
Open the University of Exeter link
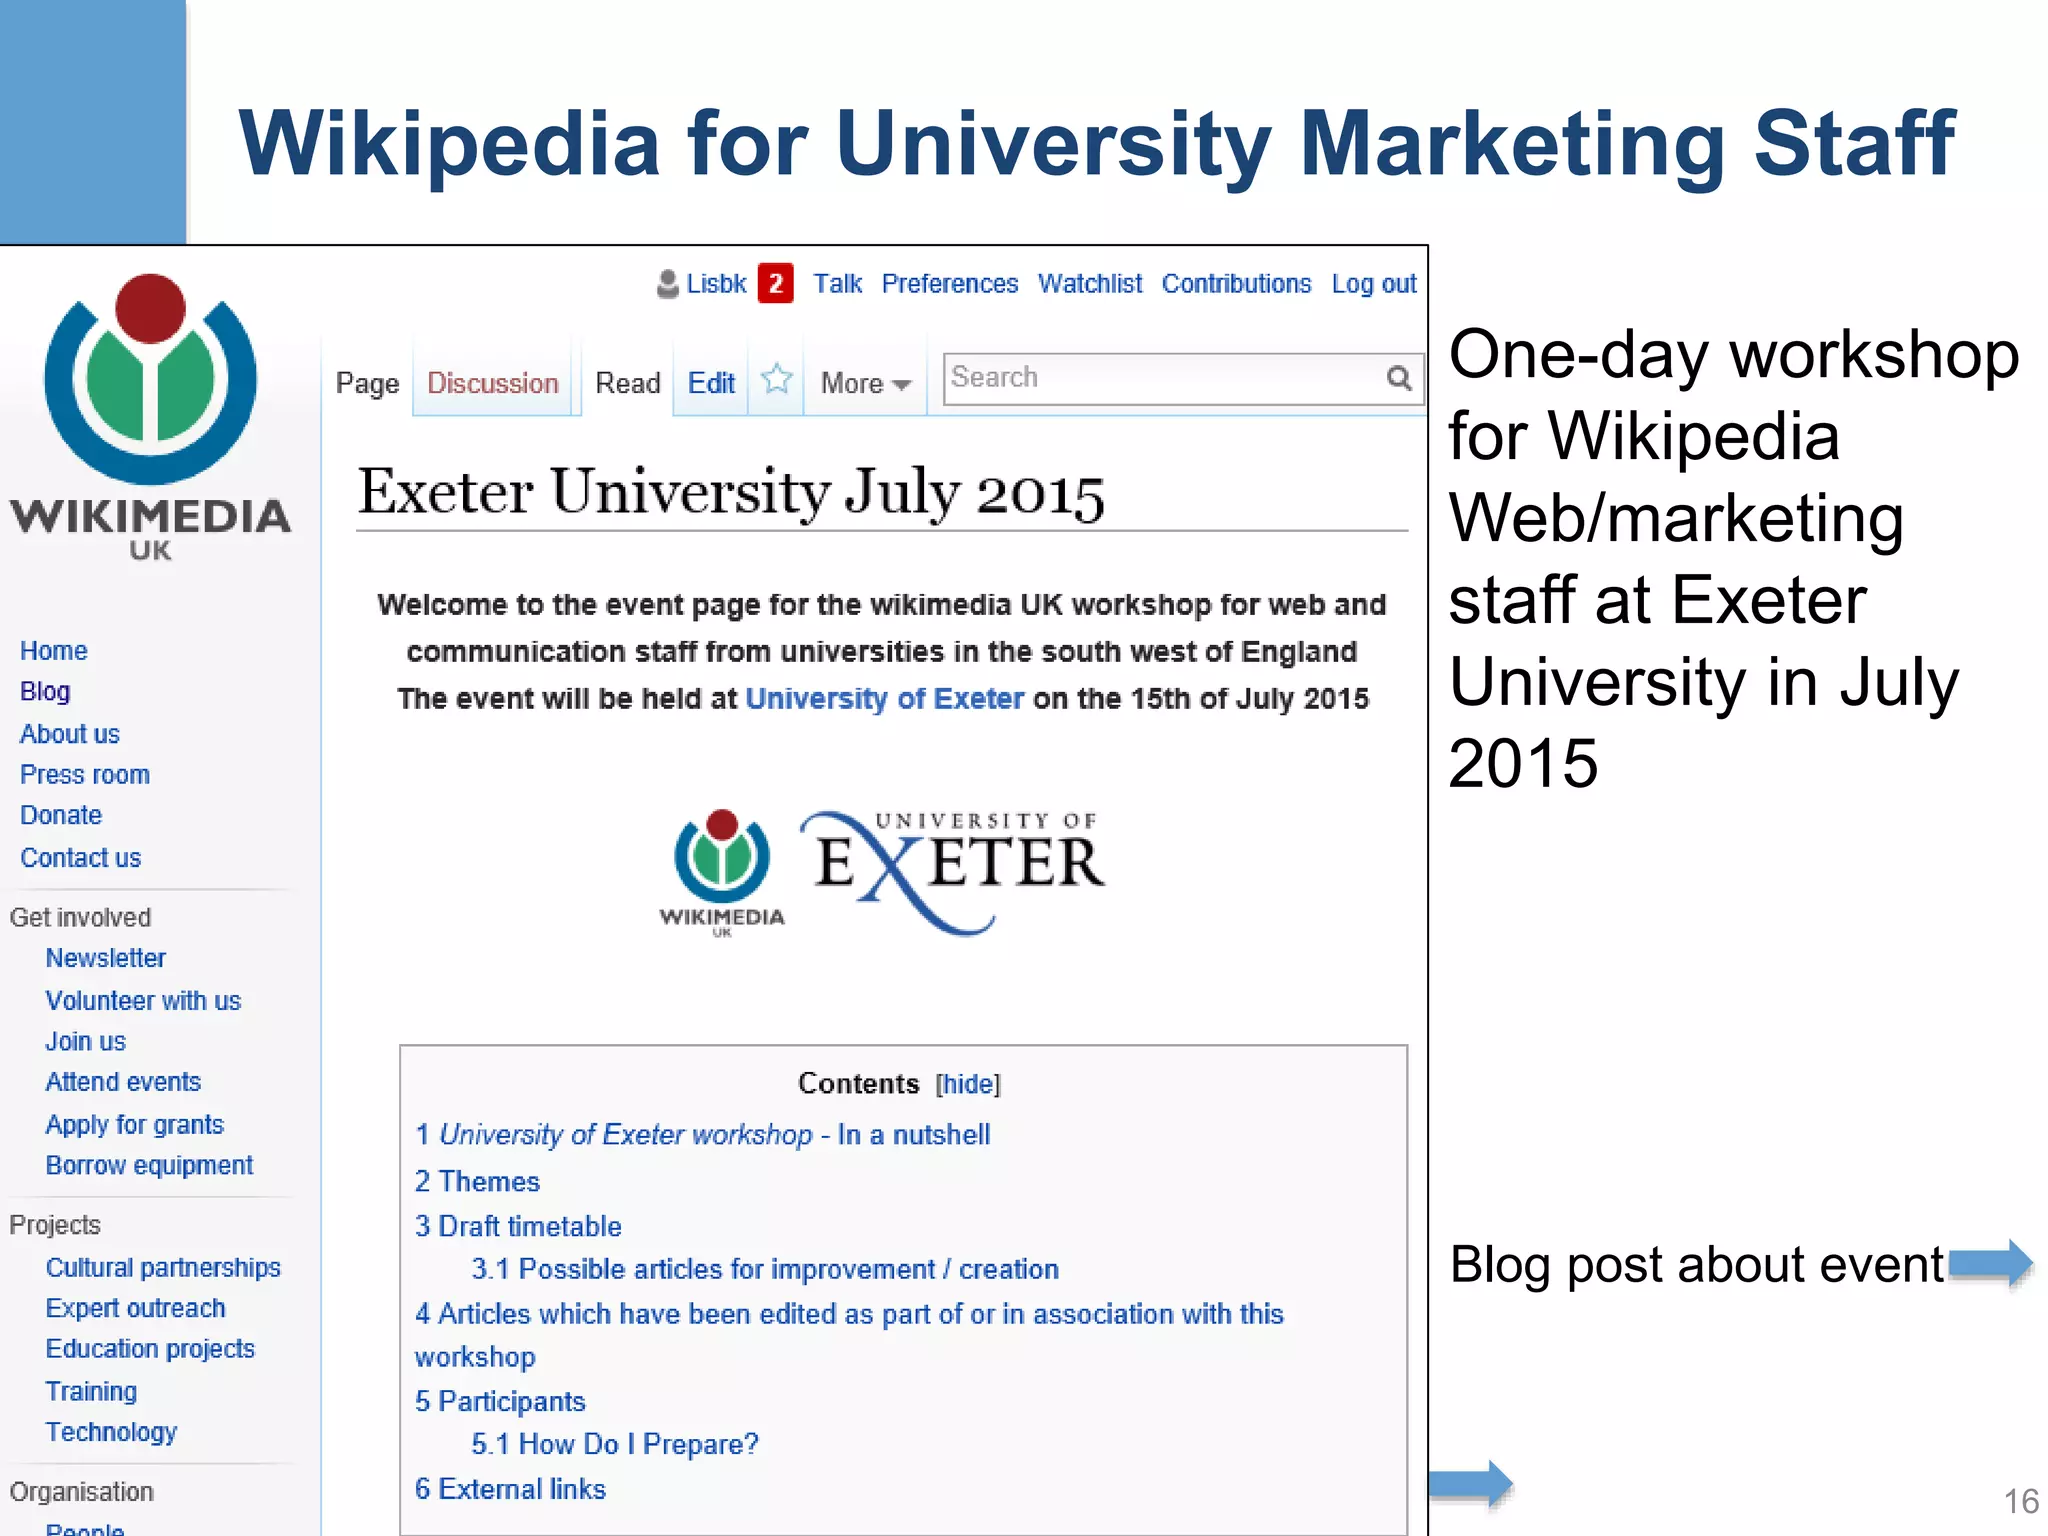pos(885,699)
